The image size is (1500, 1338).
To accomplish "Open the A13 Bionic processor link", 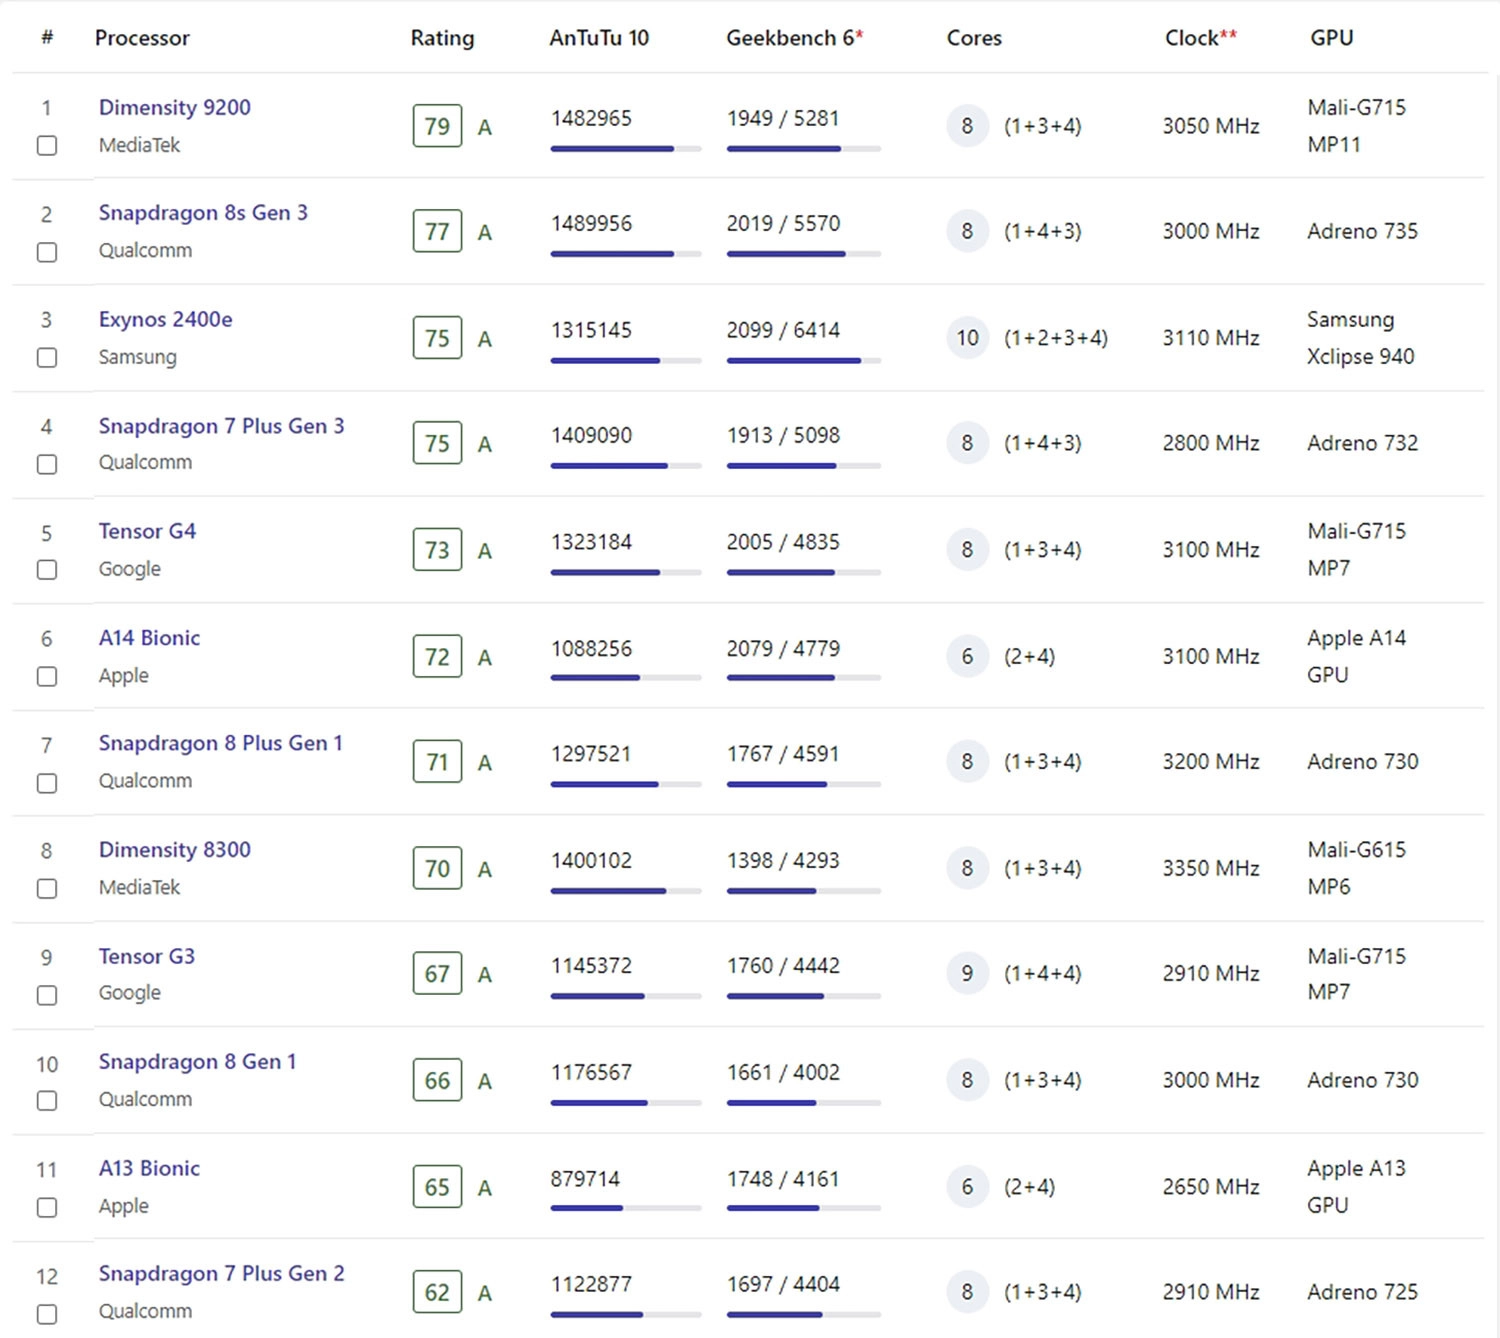I will point(149,1168).
